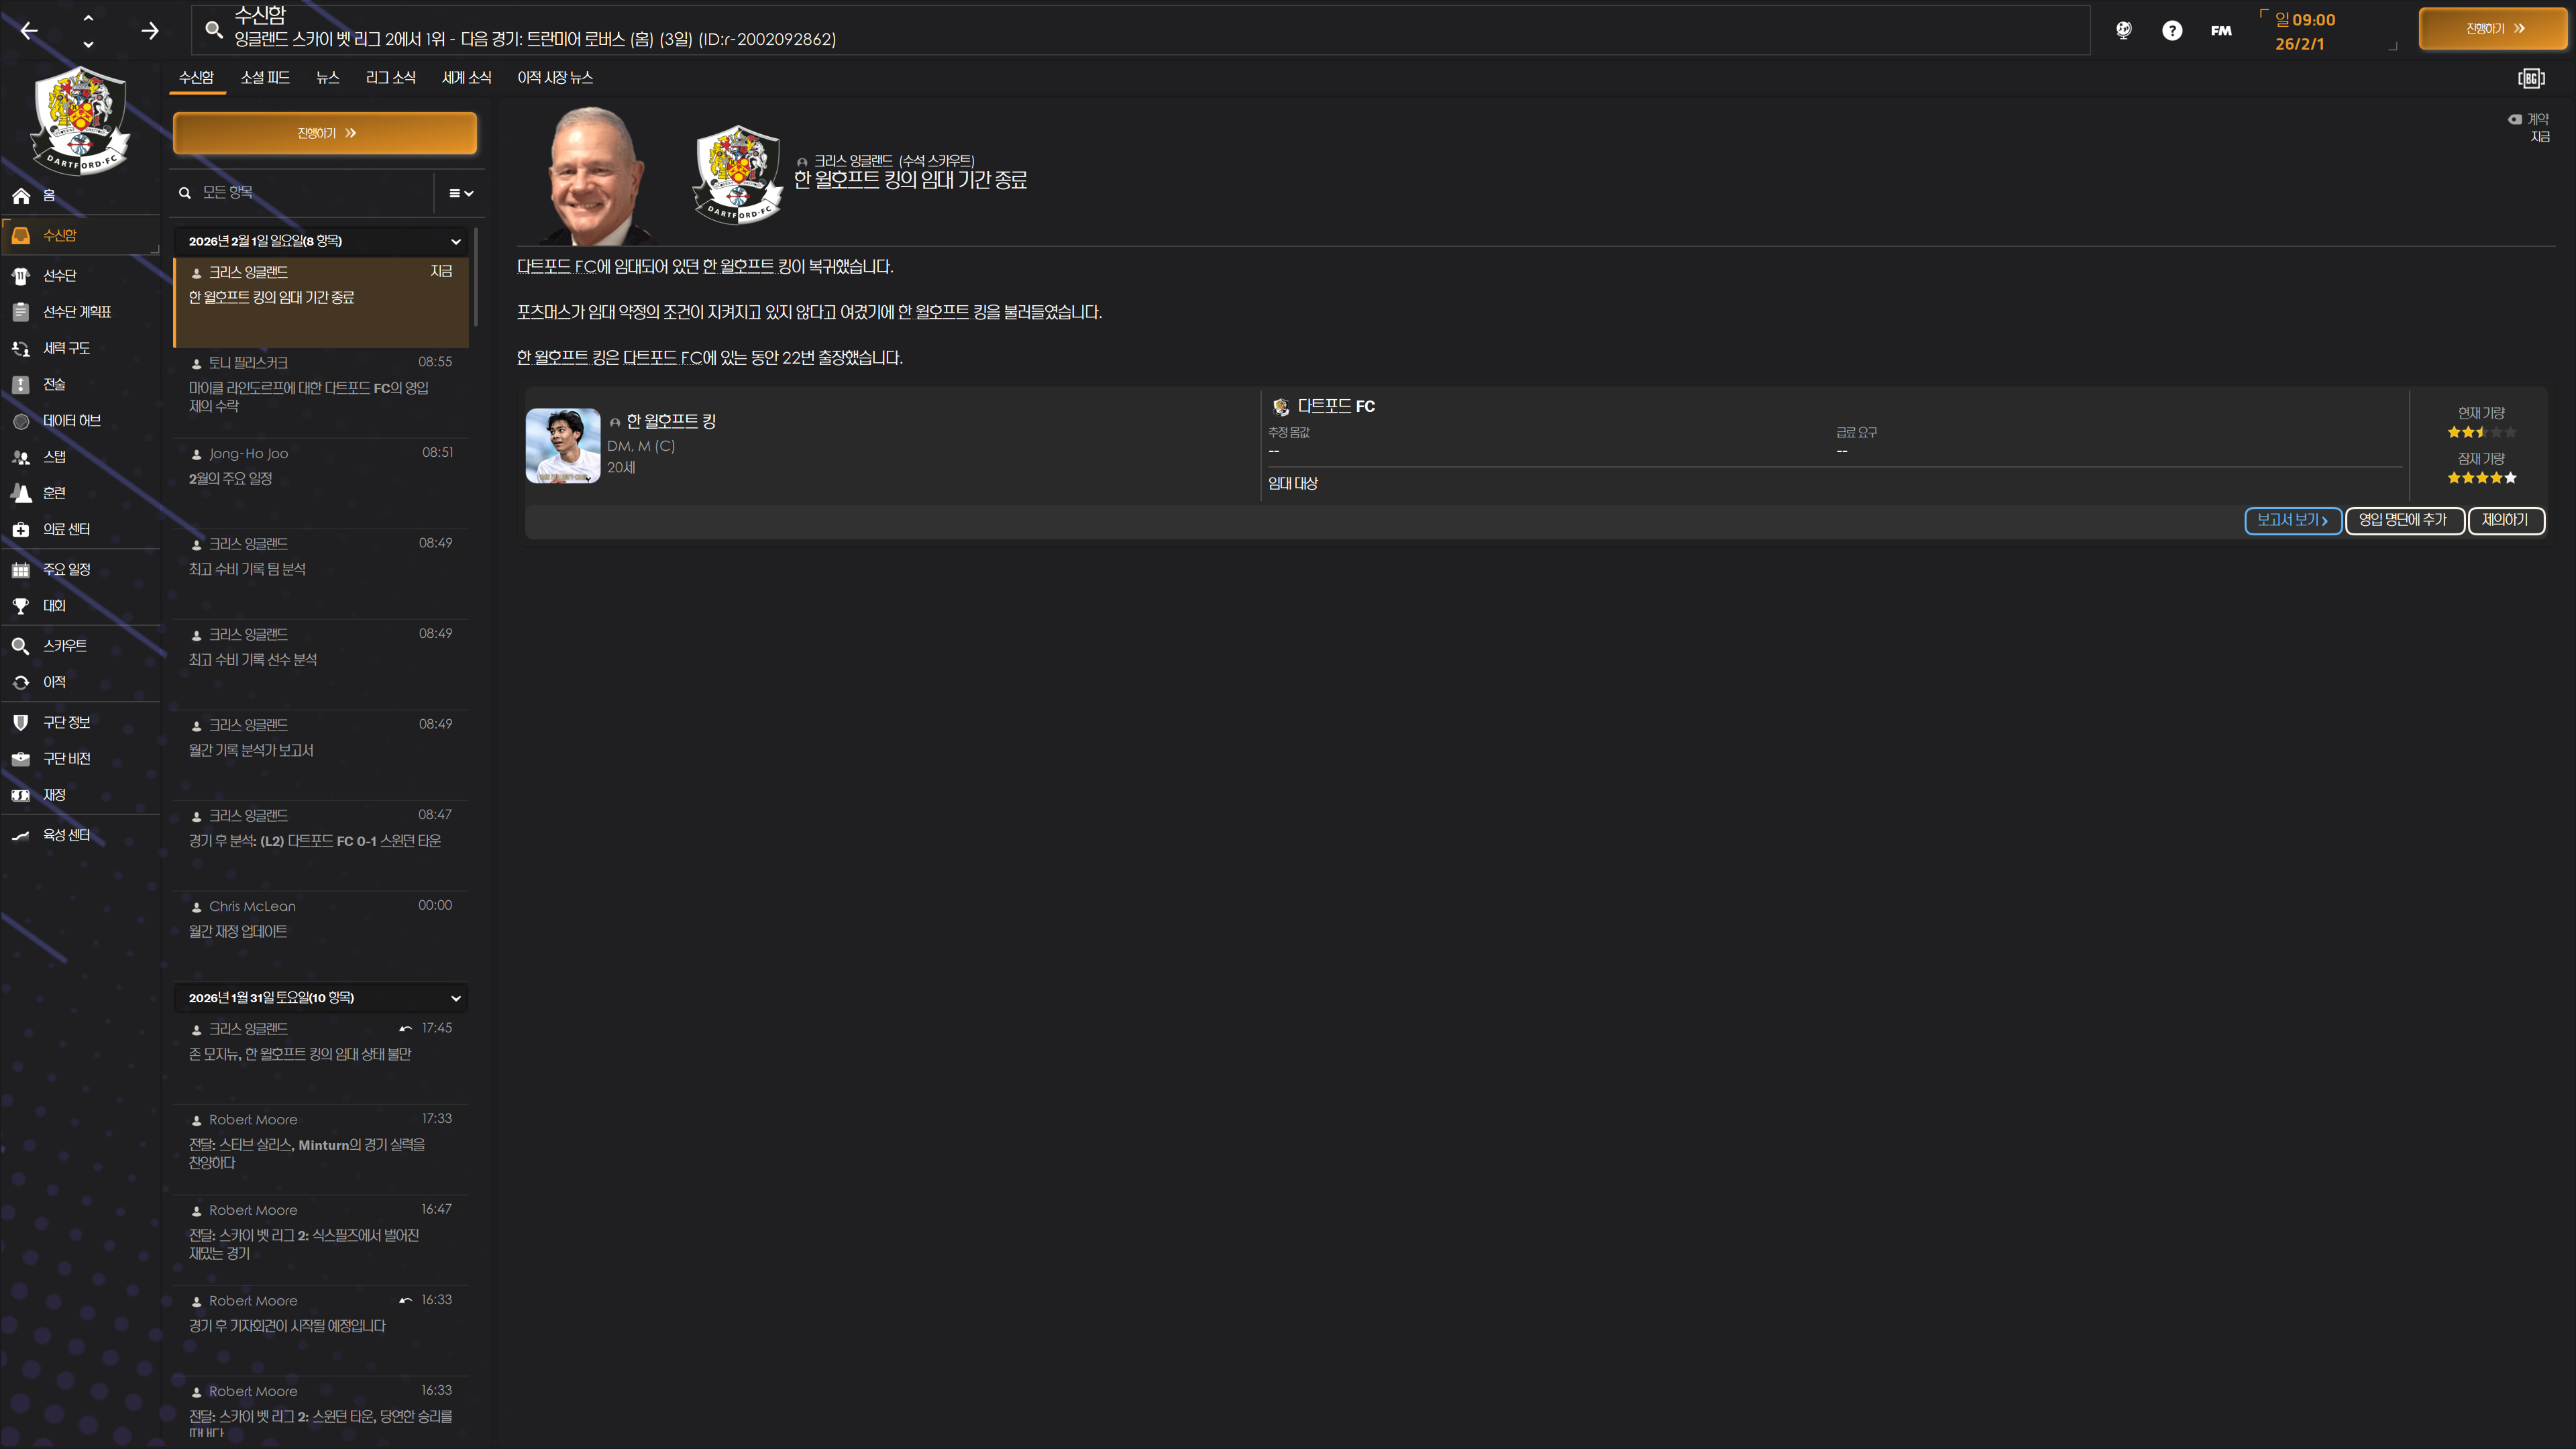Click 한 윌호프트 킹 player thumbnail
2576x1449 pixels.
(563, 445)
